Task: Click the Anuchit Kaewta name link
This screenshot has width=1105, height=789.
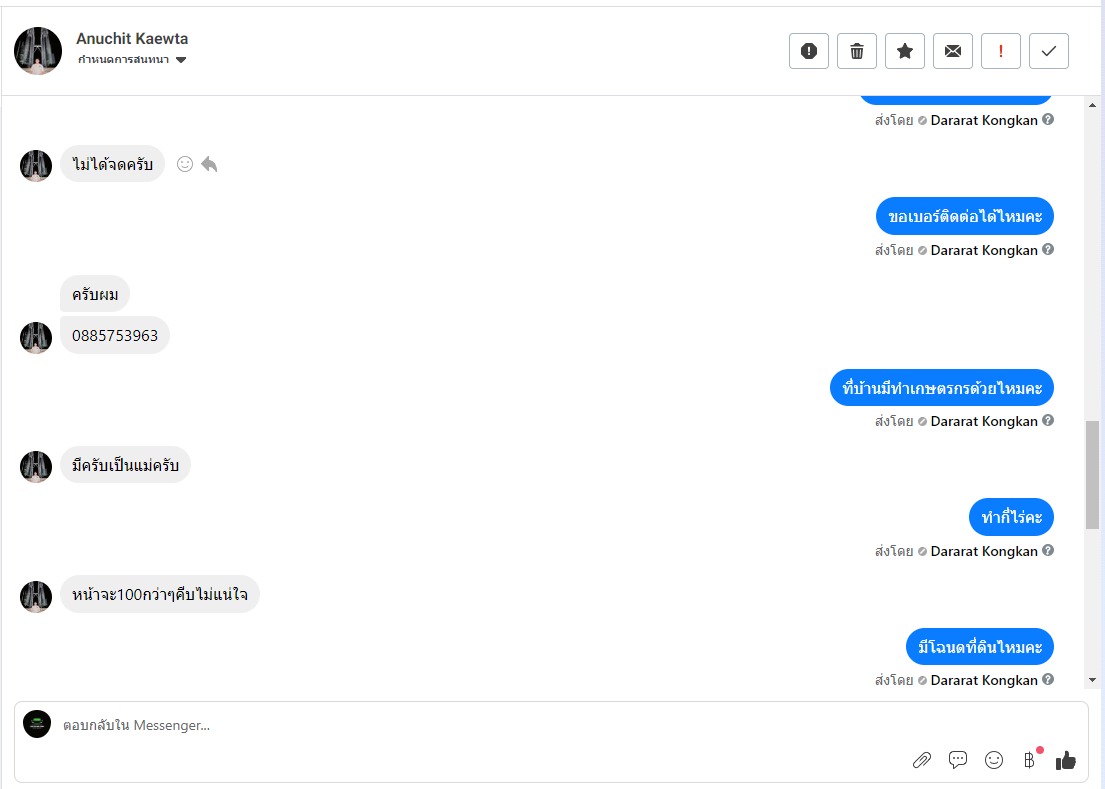Action: pyautogui.click(x=132, y=39)
